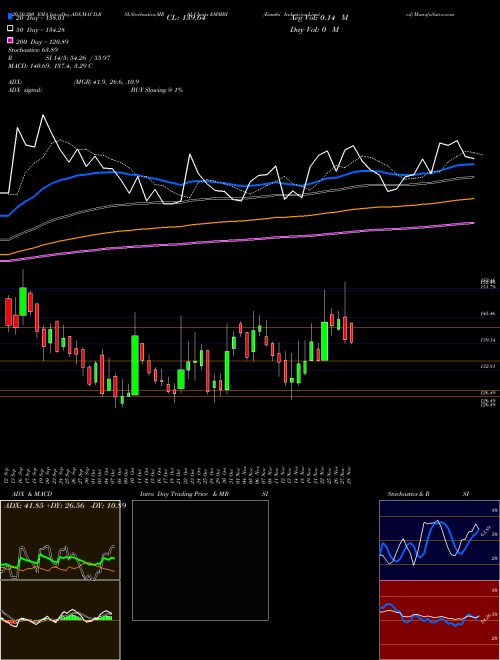500x660 pixels.
Task: Click the 'Stochastics: 68.89' reading
Action: pos(33,50)
